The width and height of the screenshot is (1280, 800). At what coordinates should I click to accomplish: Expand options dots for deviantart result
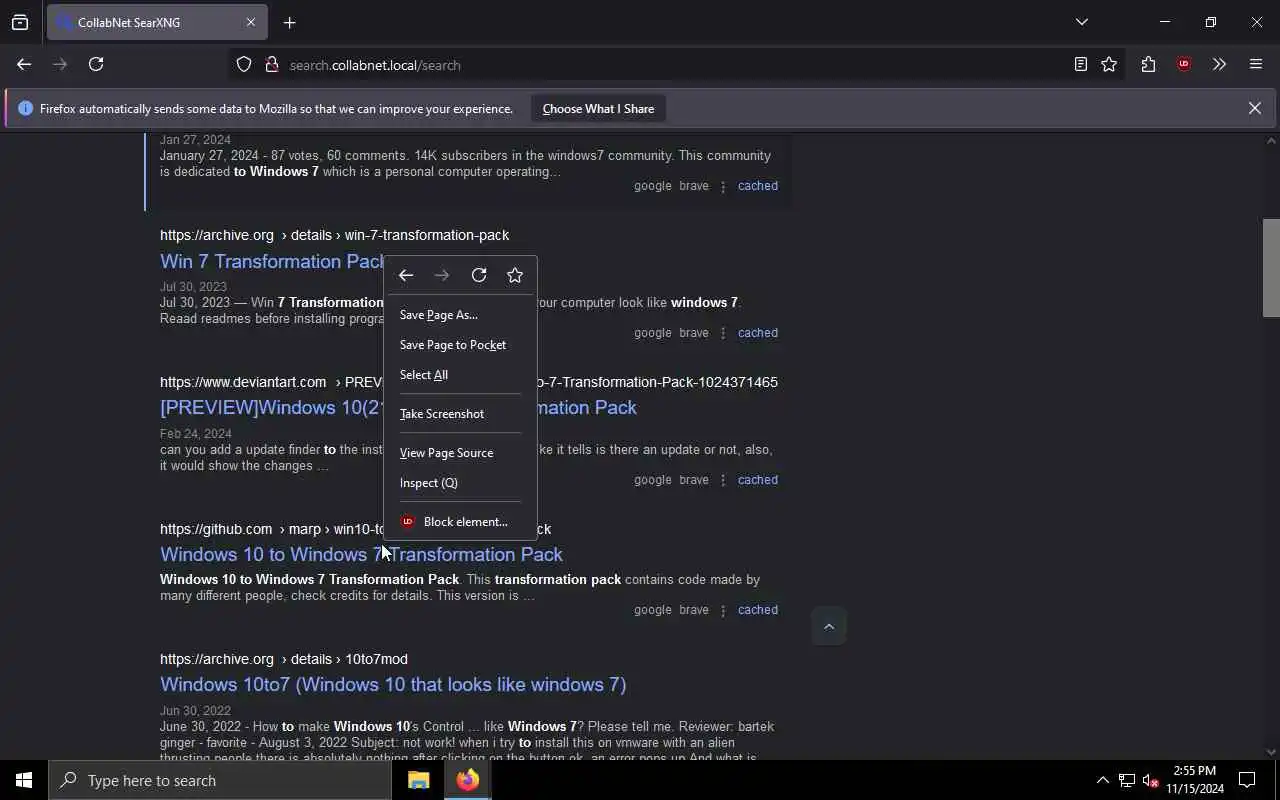723,480
